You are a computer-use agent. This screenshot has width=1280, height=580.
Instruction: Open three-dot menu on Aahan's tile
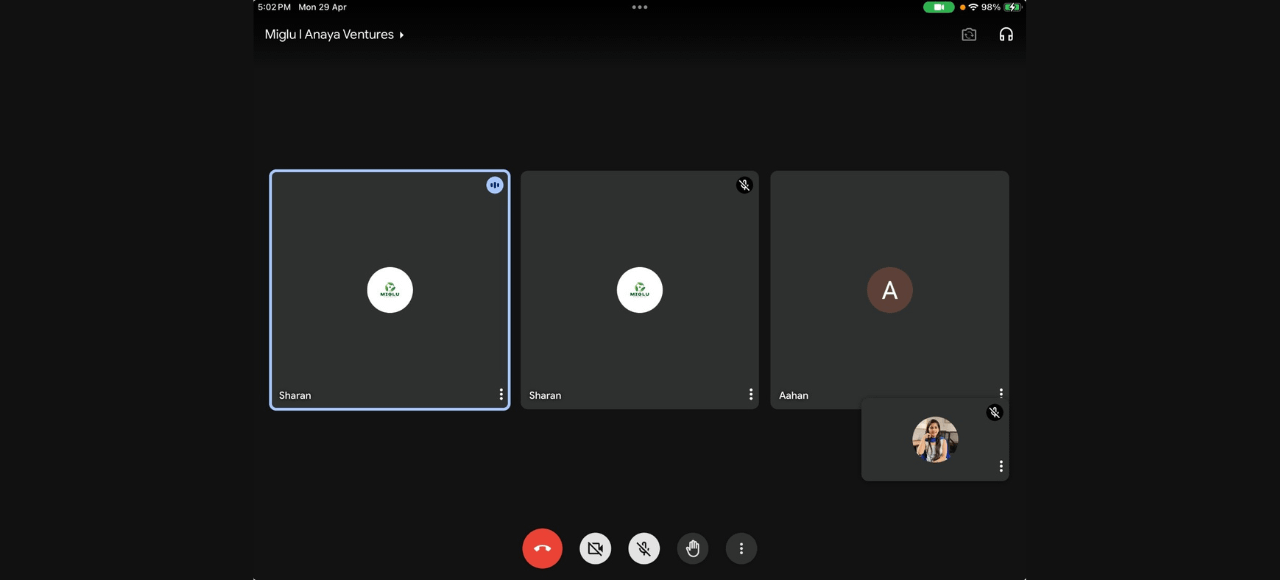click(1001, 392)
